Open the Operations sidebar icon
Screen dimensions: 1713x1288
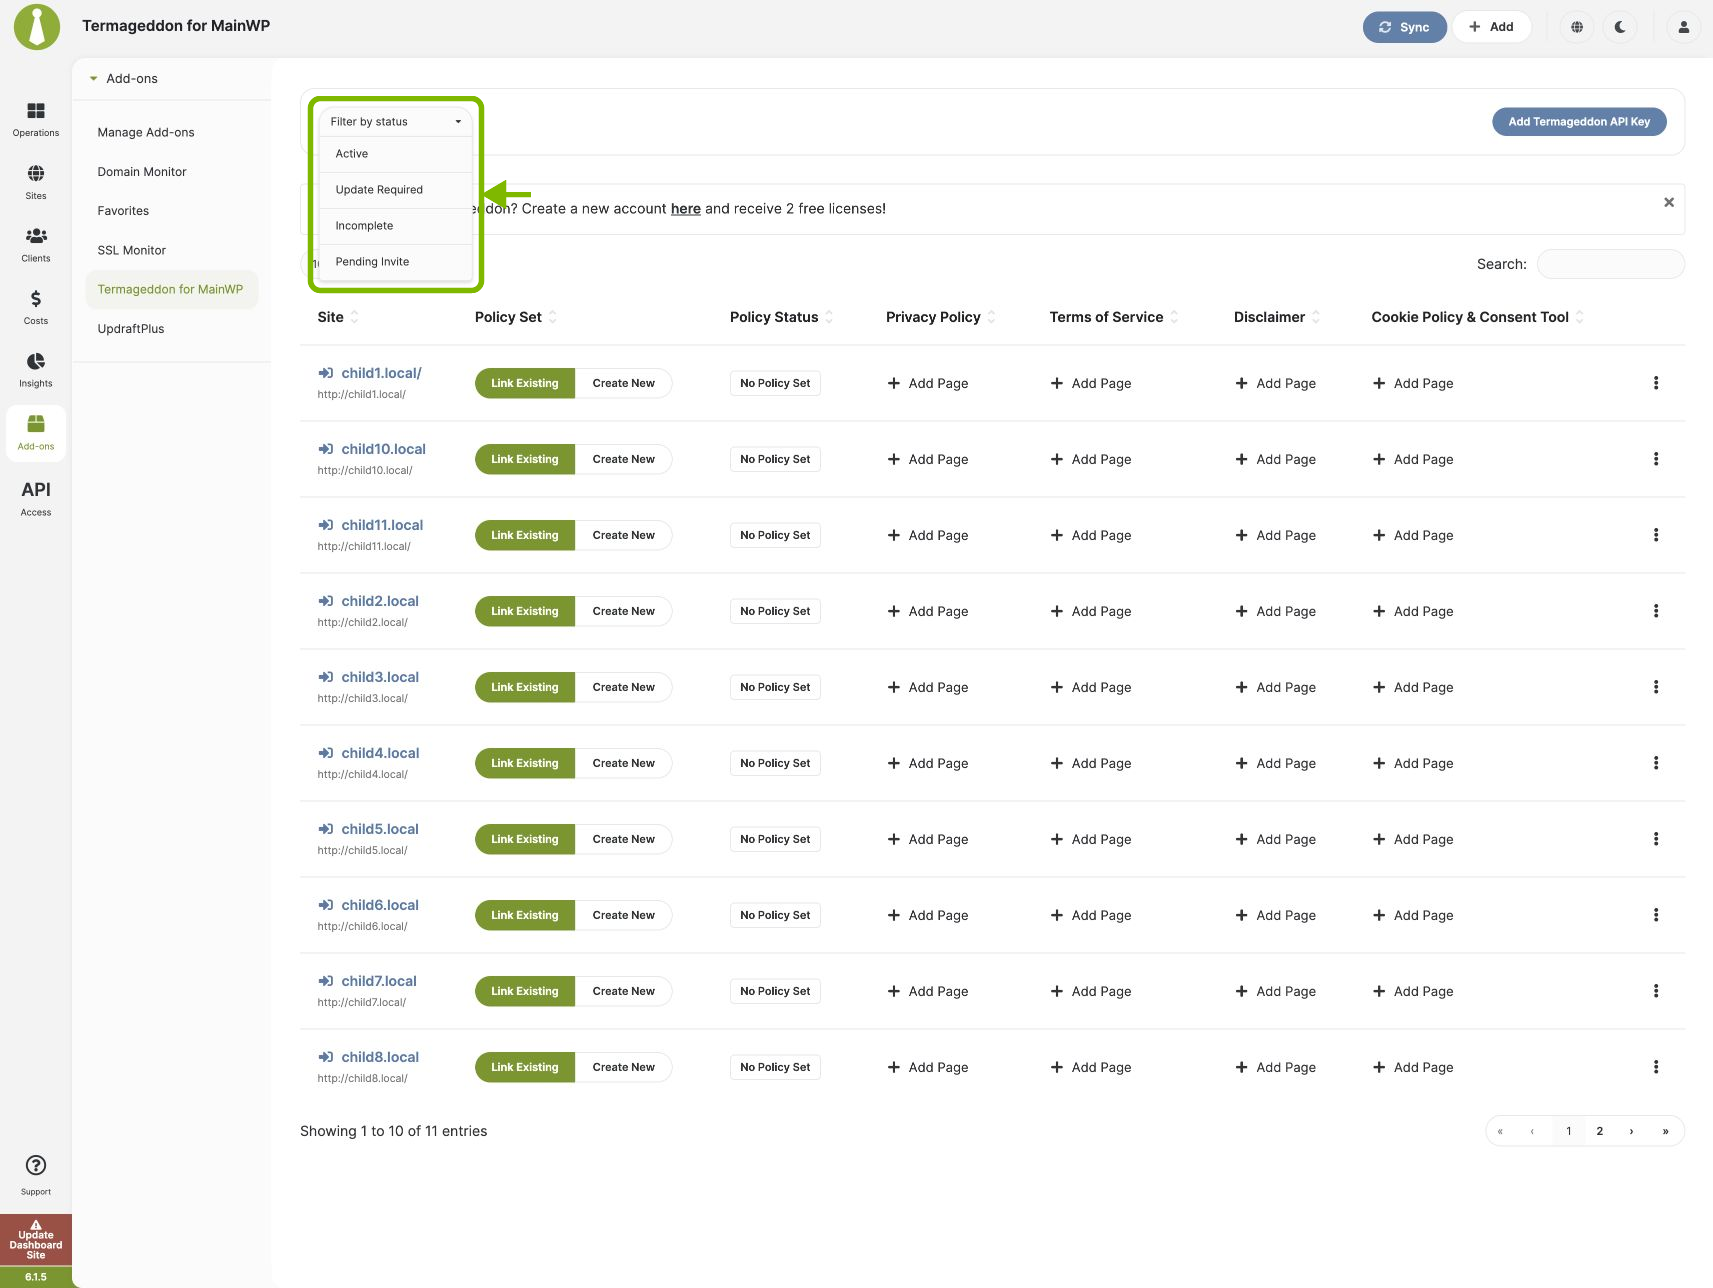[x=36, y=118]
